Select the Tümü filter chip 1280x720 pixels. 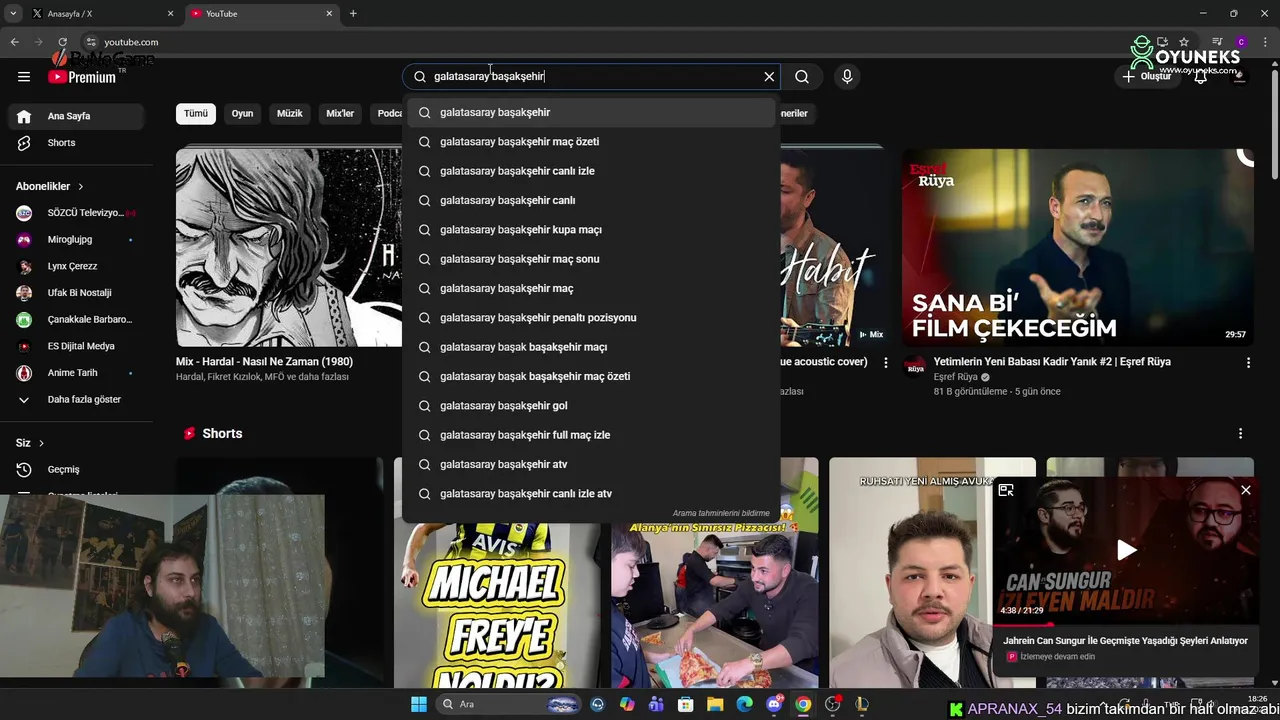(196, 113)
